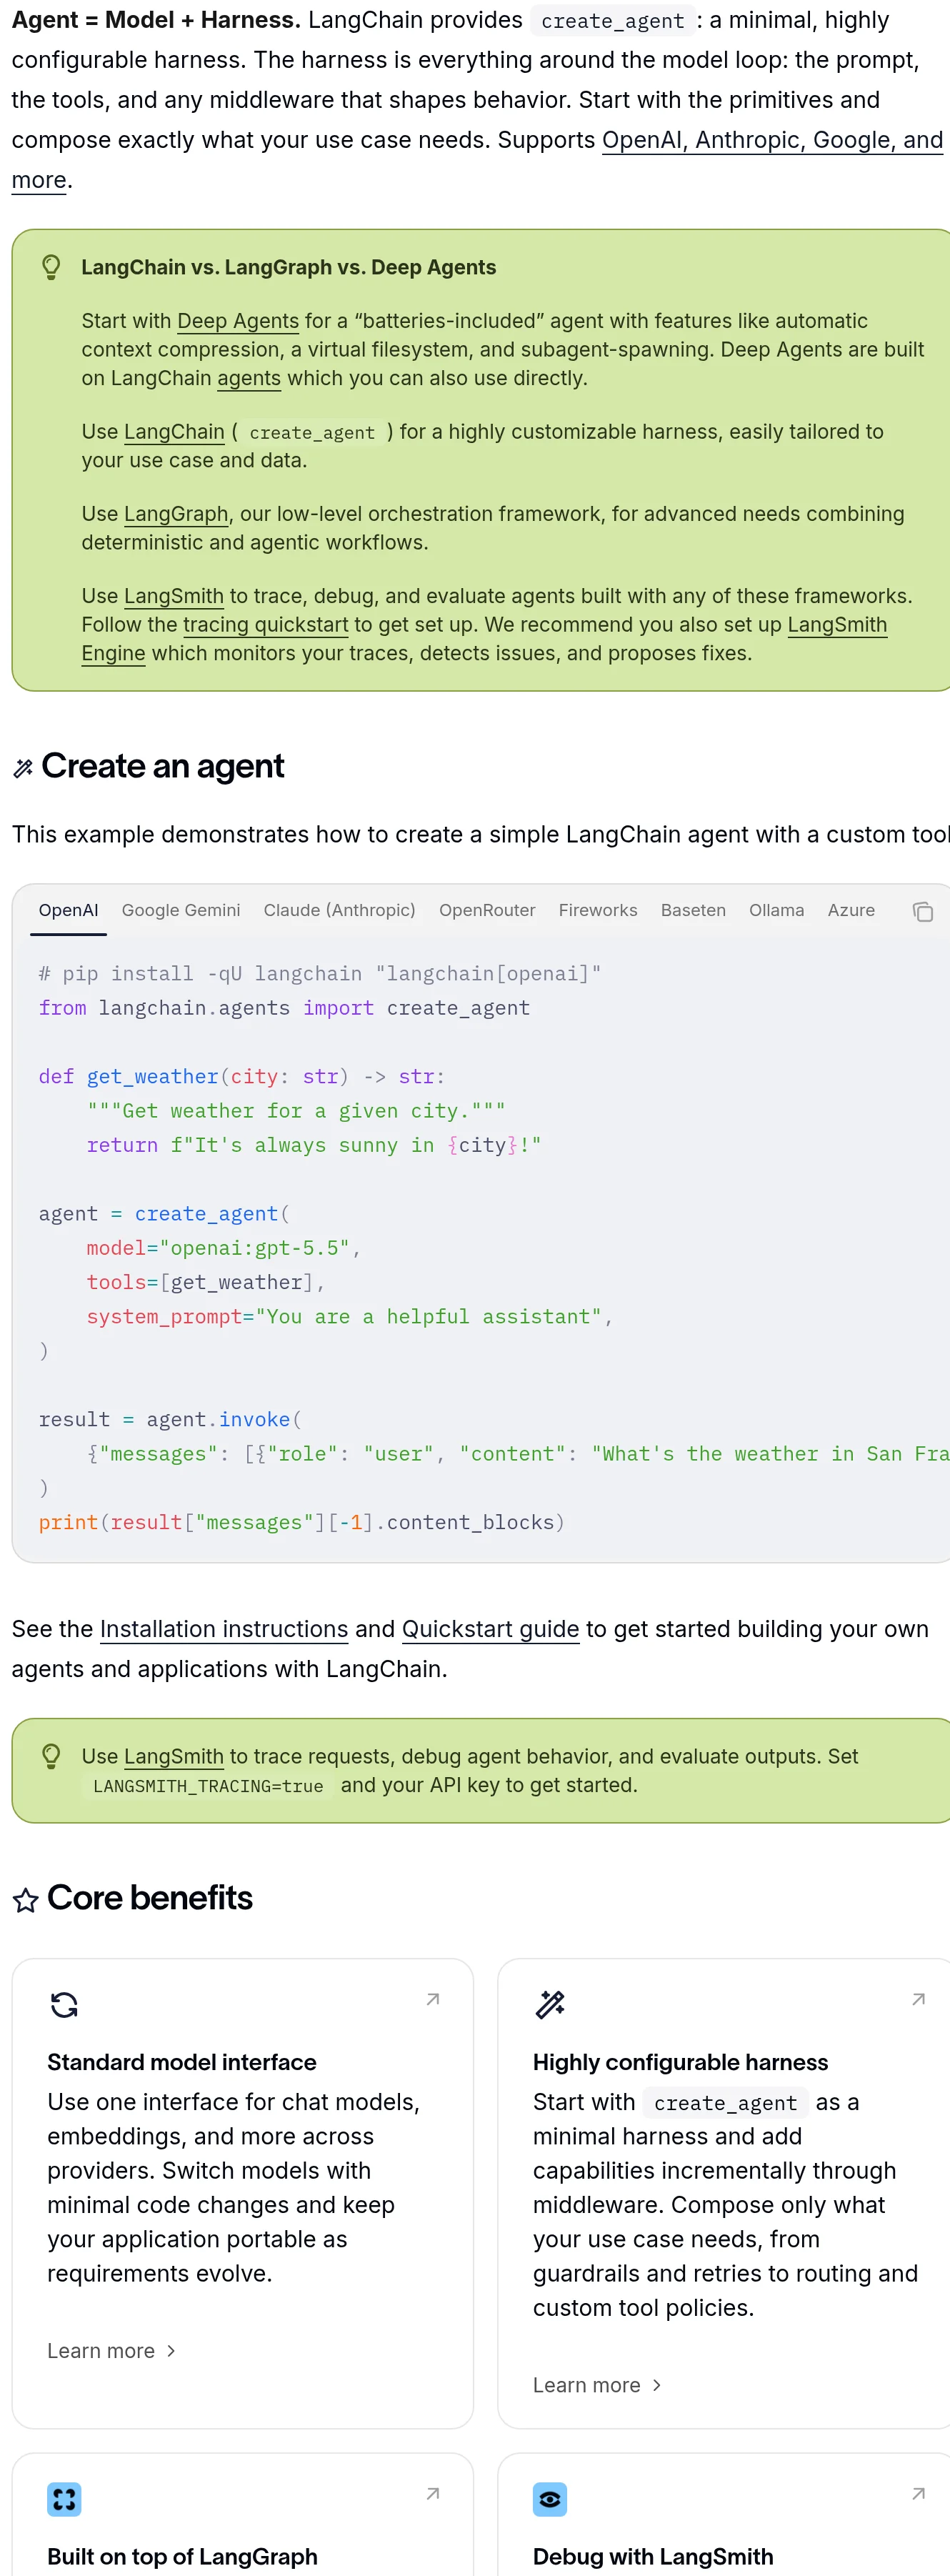
Task: Click the lightbulb icon in the LANGSMITH_TRACING callout
Action: (x=51, y=1756)
